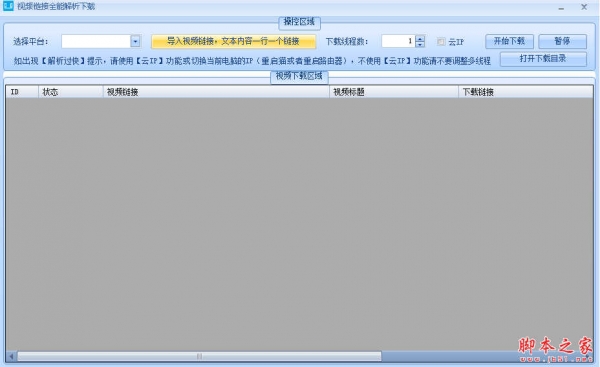This screenshot has width=600, height=367.
Task: Click the 下载链接 column header
Action: [526, 92]
